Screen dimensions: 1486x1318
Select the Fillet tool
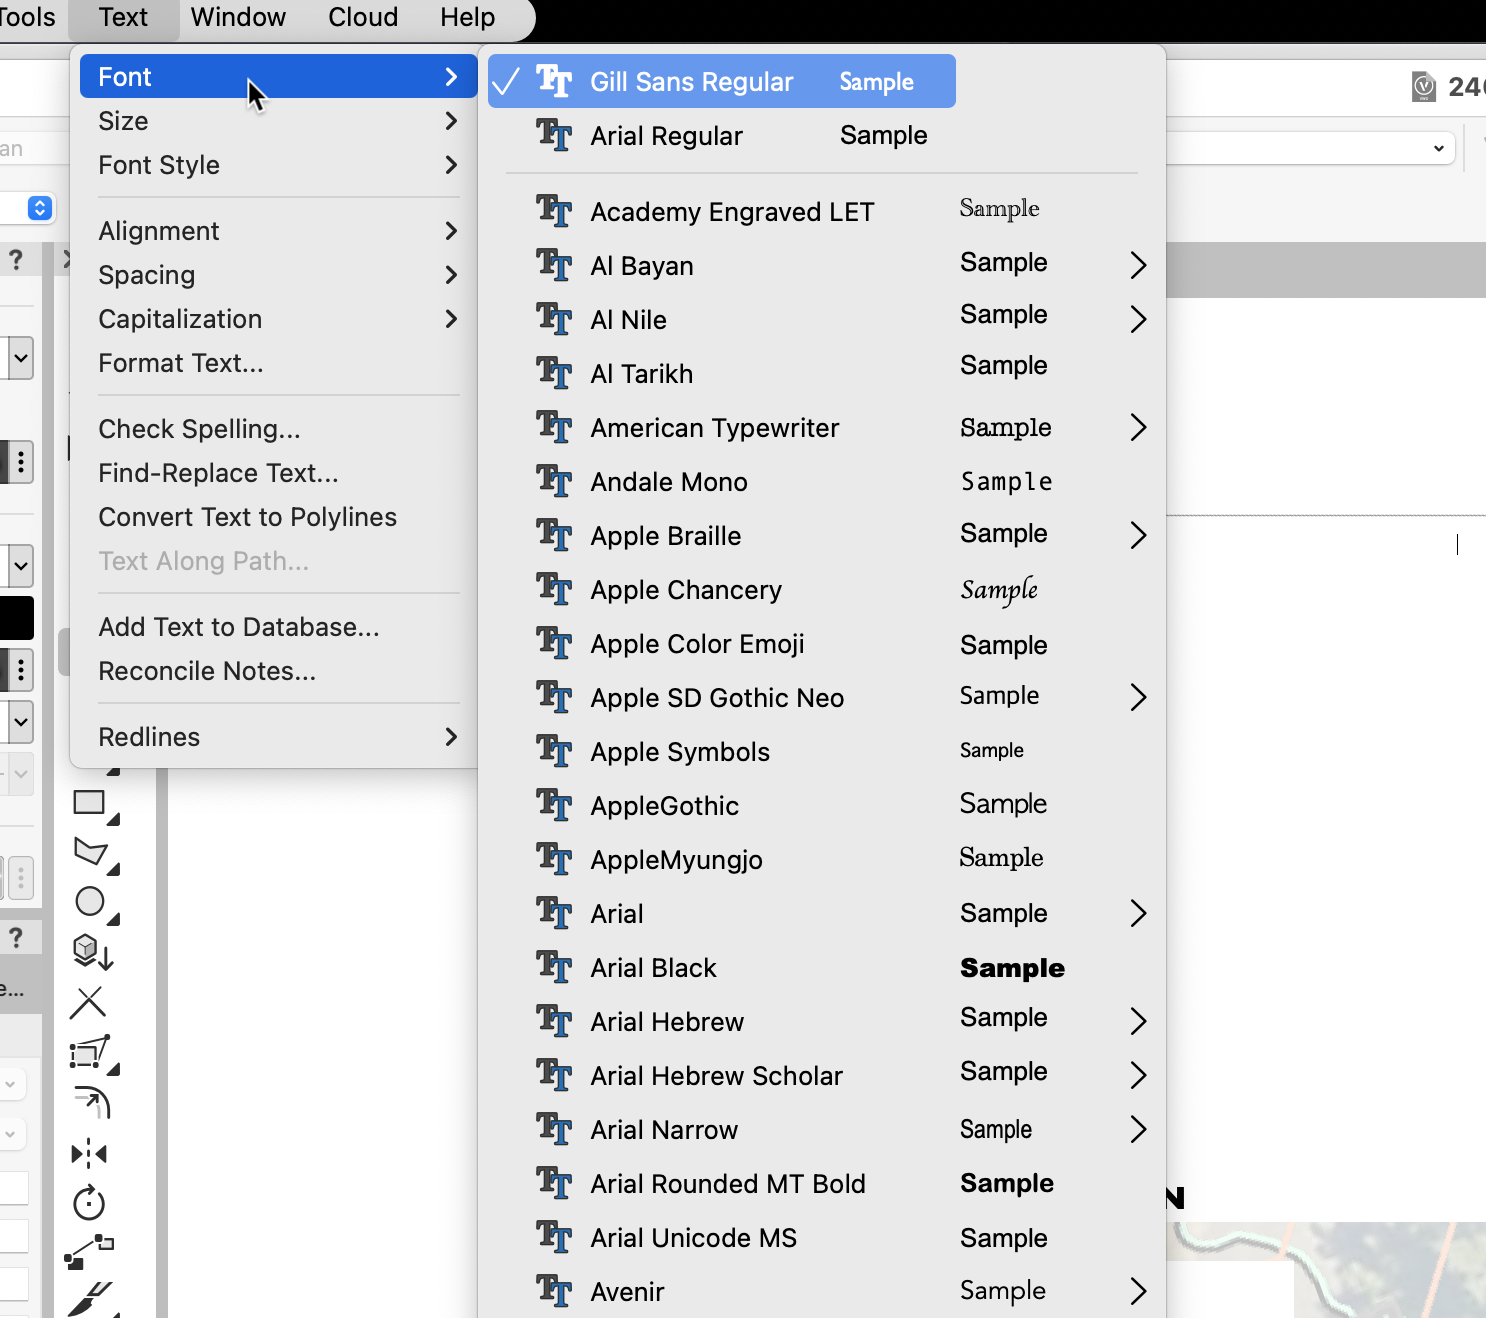click(x=91, y=1103)
